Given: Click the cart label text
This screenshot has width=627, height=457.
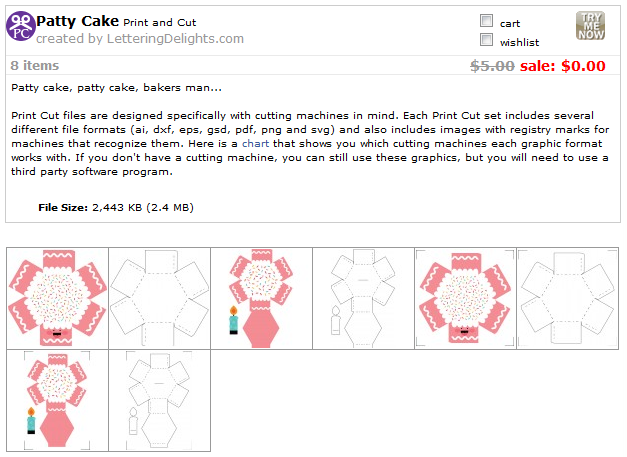Looking at the screenshot, I should click(x=510, y=23).
